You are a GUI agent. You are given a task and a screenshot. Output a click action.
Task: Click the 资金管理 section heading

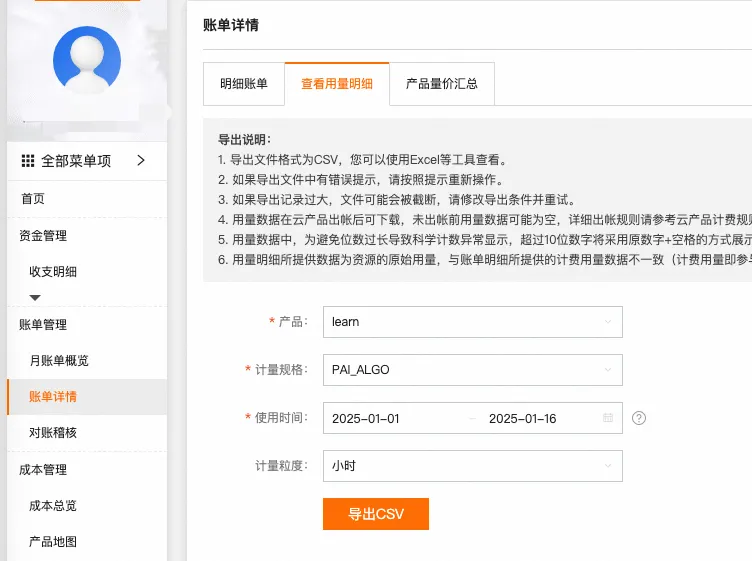pyautogui.click(x=43, y=235)
